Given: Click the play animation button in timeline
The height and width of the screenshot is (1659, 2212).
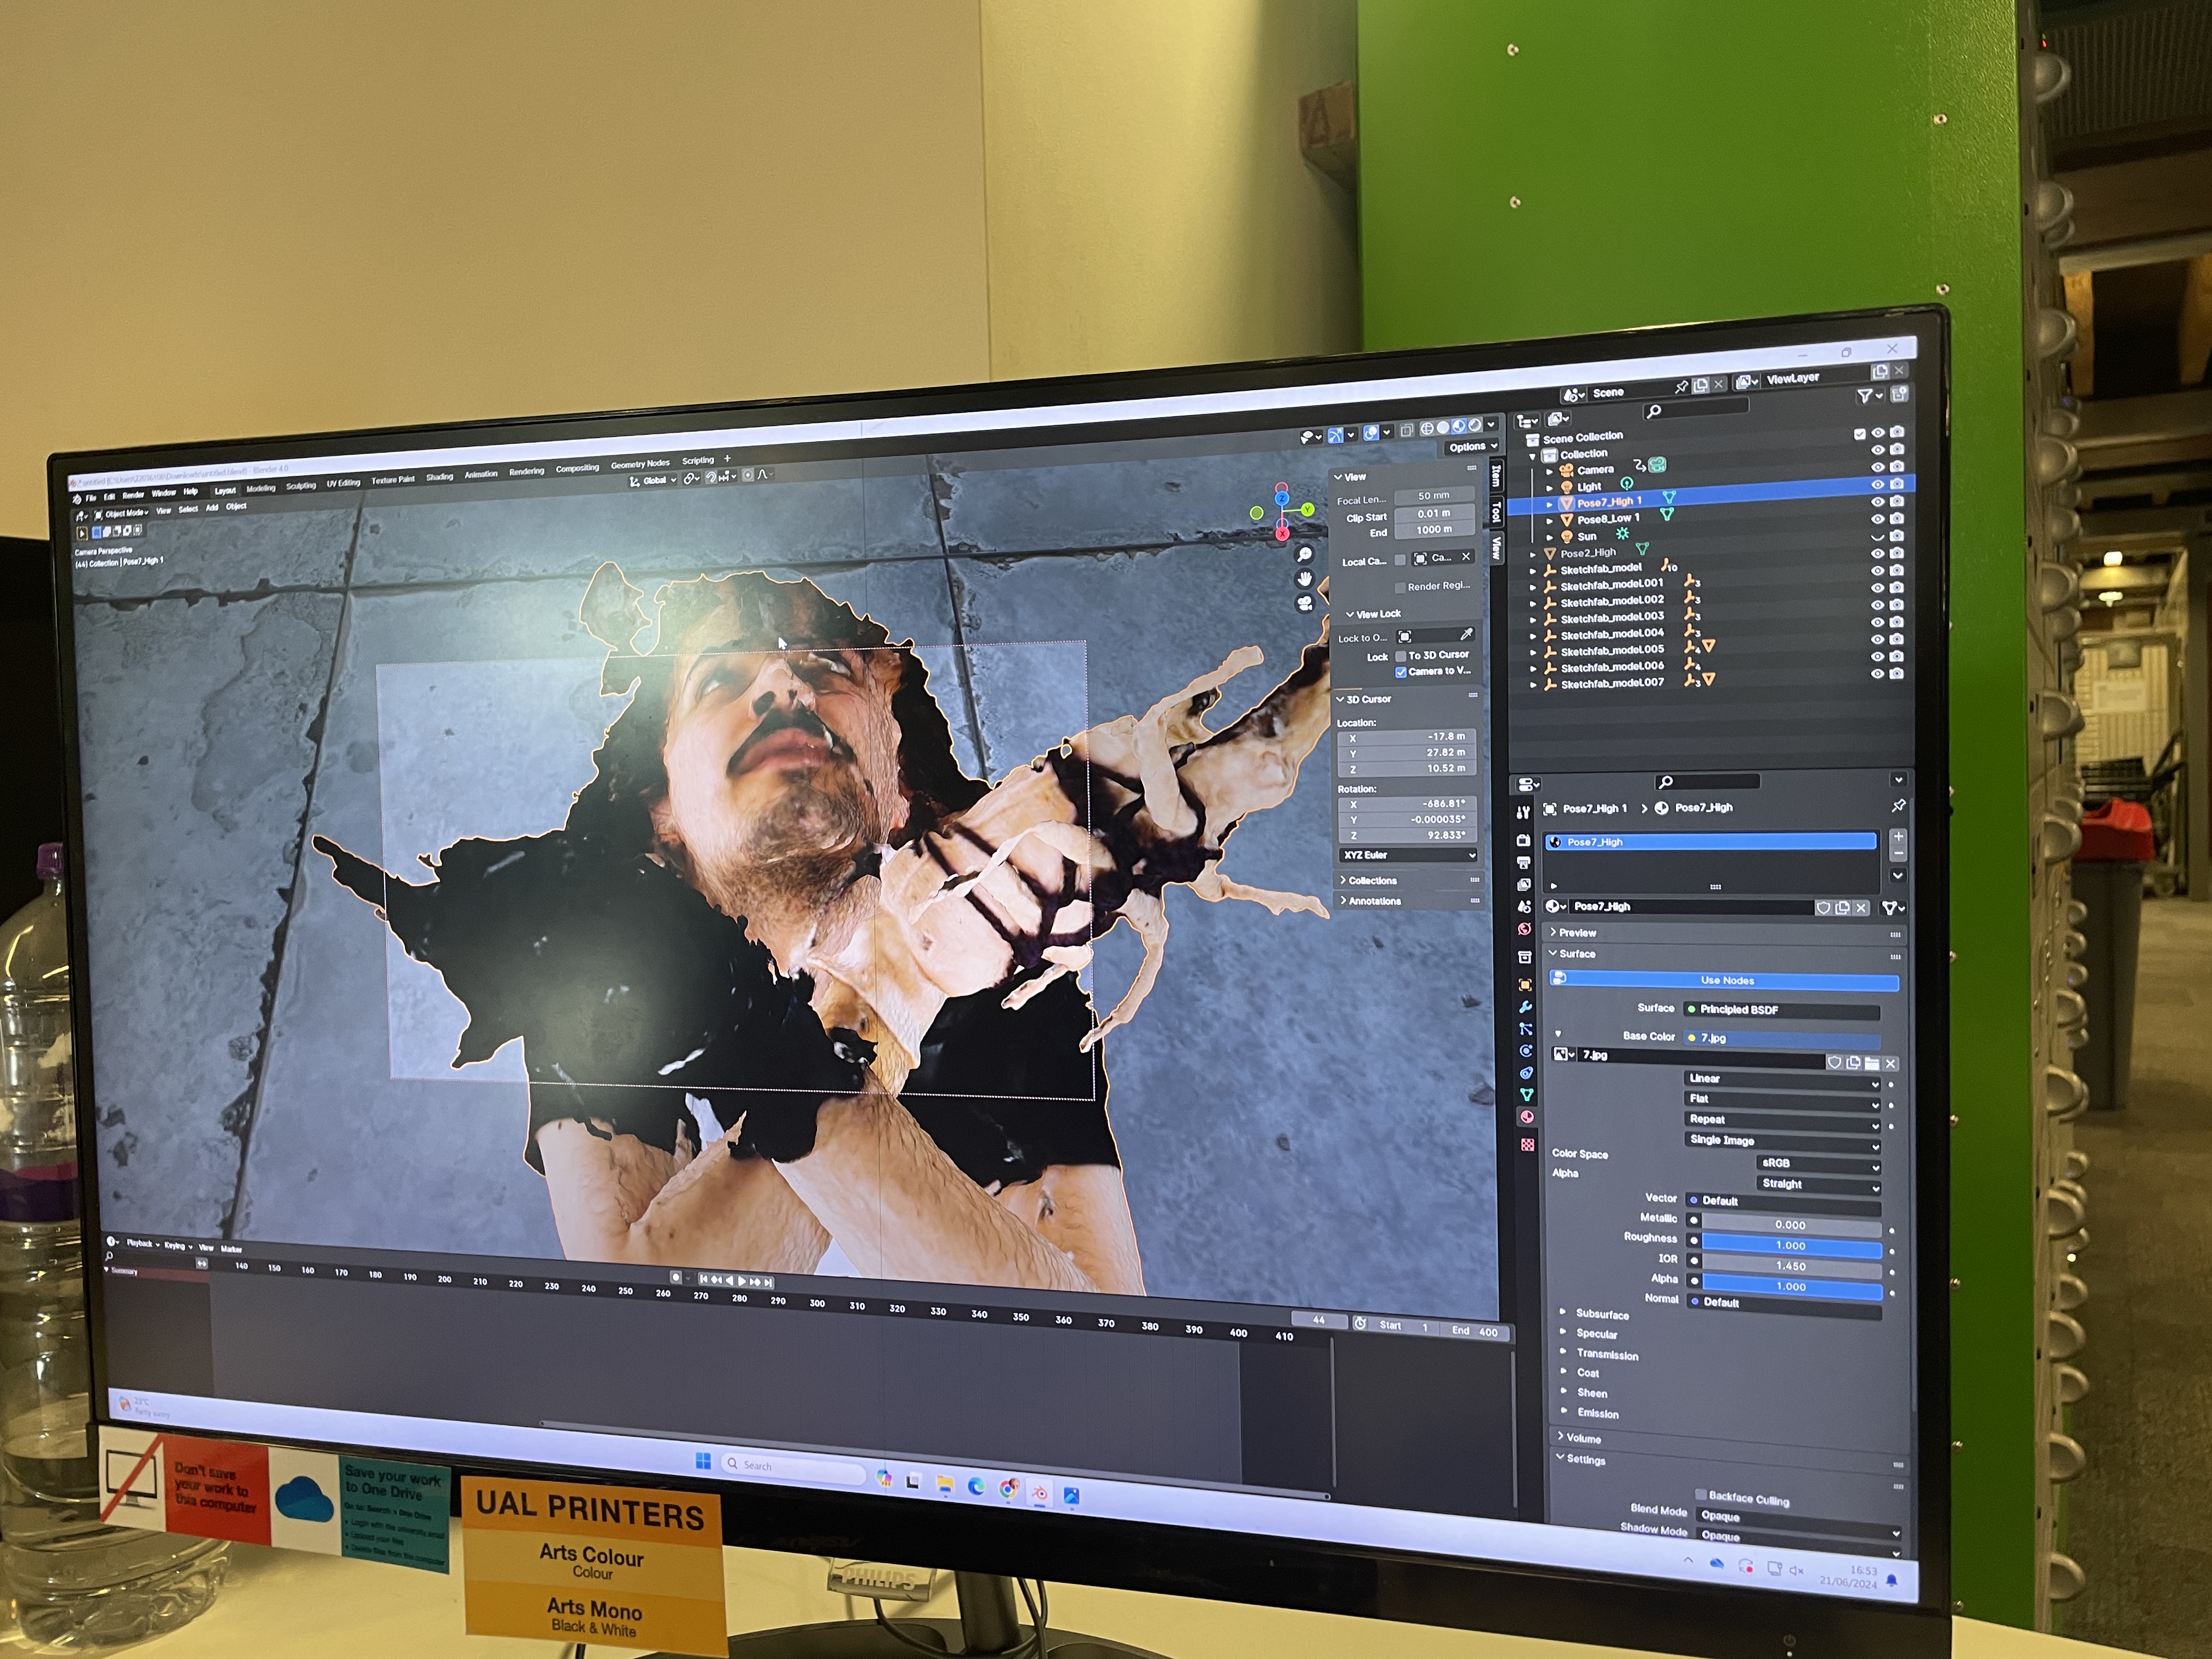Looking at the screenshot, I should tap(741, 1281).
